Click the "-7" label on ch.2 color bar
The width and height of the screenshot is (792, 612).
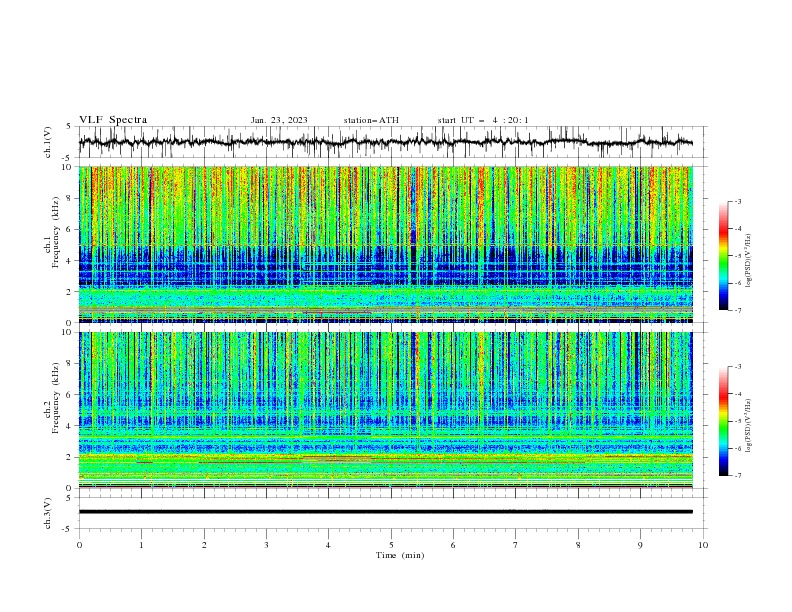[737, 476]
